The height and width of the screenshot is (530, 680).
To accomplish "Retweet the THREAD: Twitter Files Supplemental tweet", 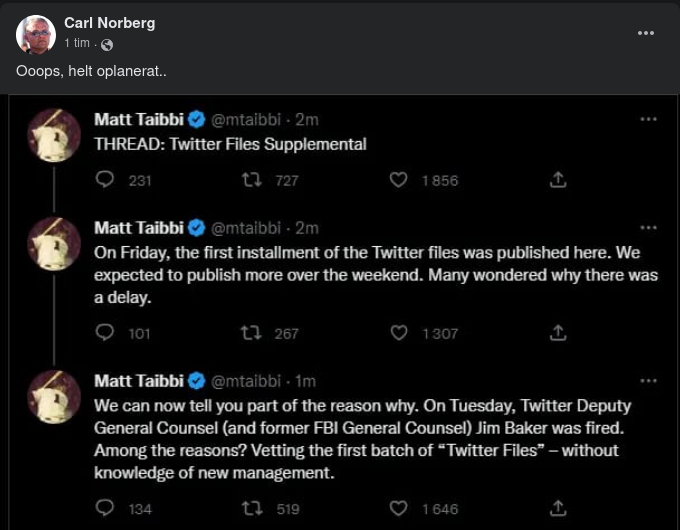I will 252,180.
